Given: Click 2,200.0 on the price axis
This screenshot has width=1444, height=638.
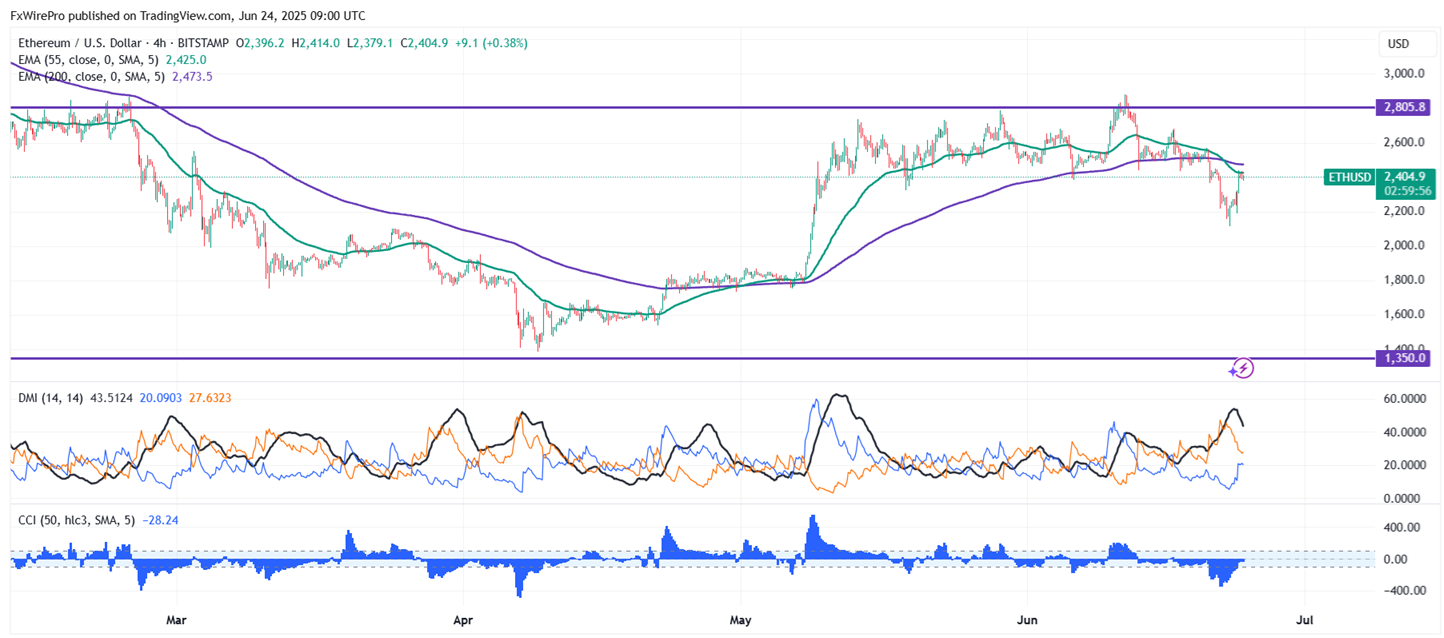Looking at the screenshot, I should [x=1403, y=211].
